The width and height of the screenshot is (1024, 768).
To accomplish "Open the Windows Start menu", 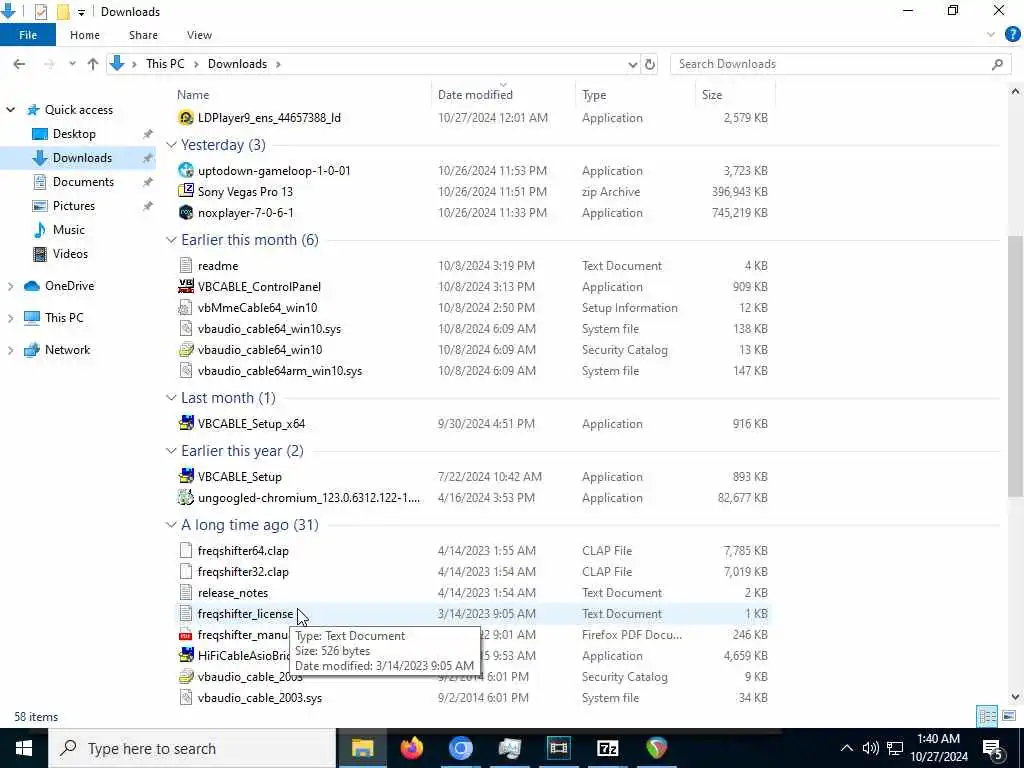I will pyautogui.click(x=24, y=748).
